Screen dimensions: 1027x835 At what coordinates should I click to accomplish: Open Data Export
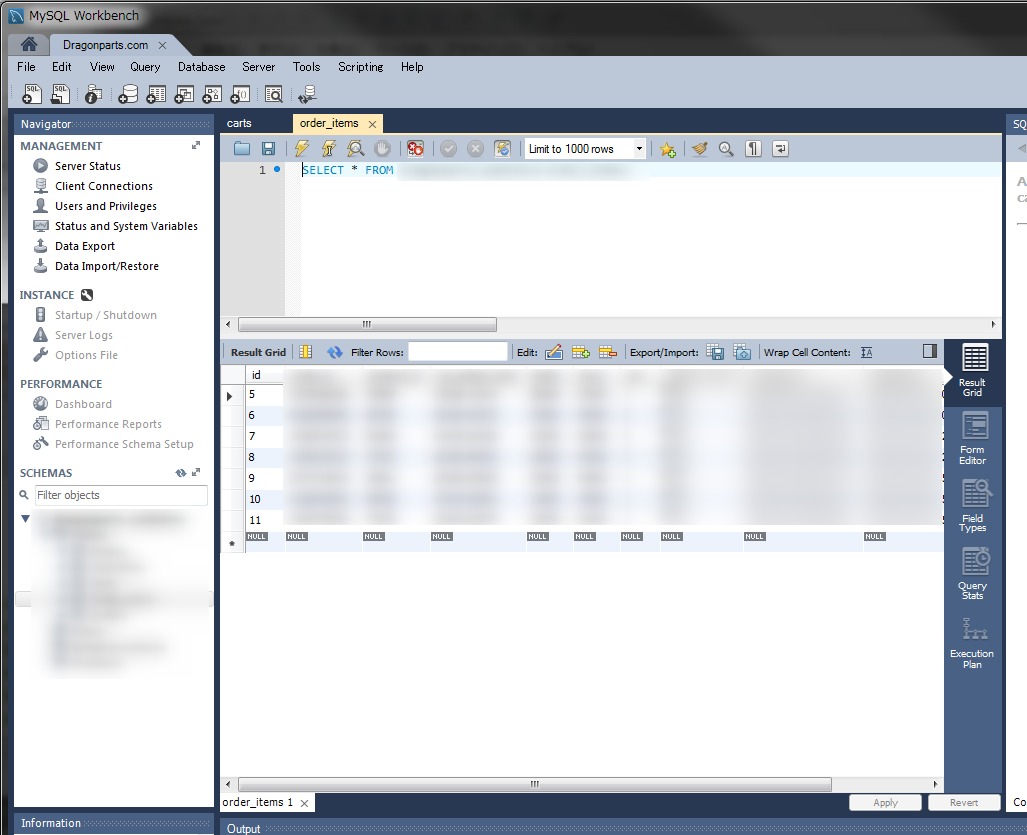[84, 246]
